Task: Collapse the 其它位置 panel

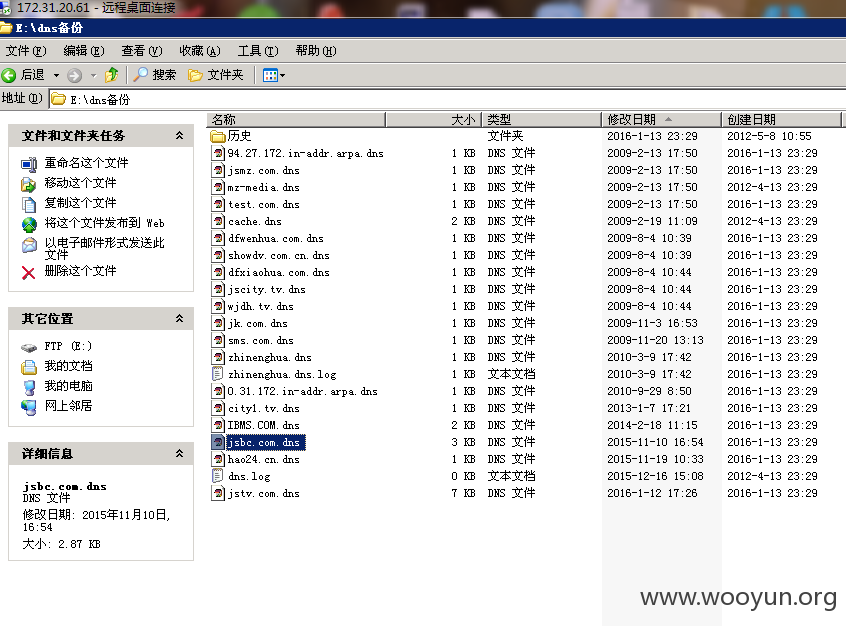Action: point(179,318)
